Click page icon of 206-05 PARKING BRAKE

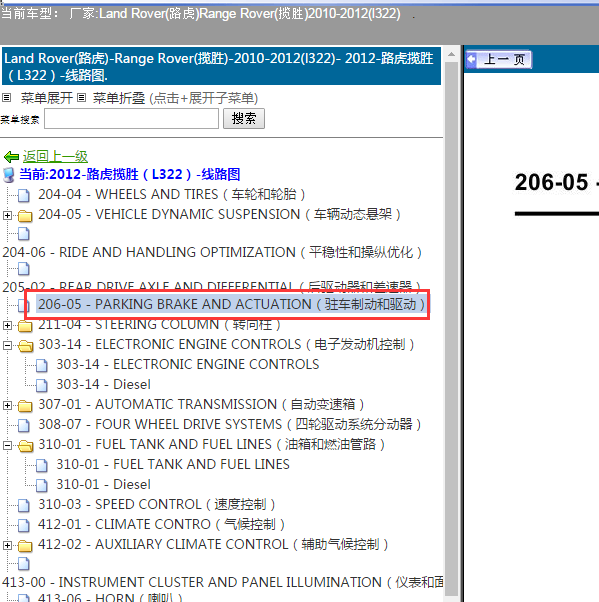click(x=24, y=306)
